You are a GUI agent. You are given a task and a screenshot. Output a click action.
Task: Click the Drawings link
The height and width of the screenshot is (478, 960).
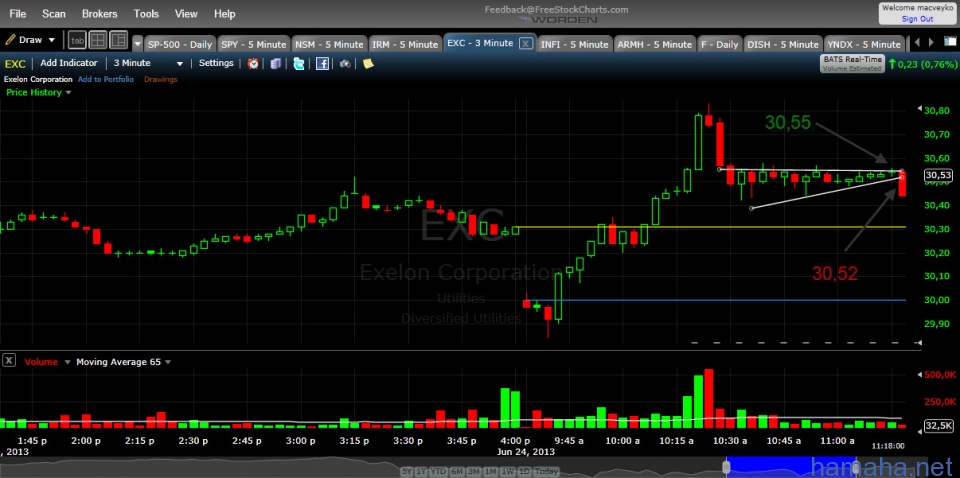tap(160, 80)
